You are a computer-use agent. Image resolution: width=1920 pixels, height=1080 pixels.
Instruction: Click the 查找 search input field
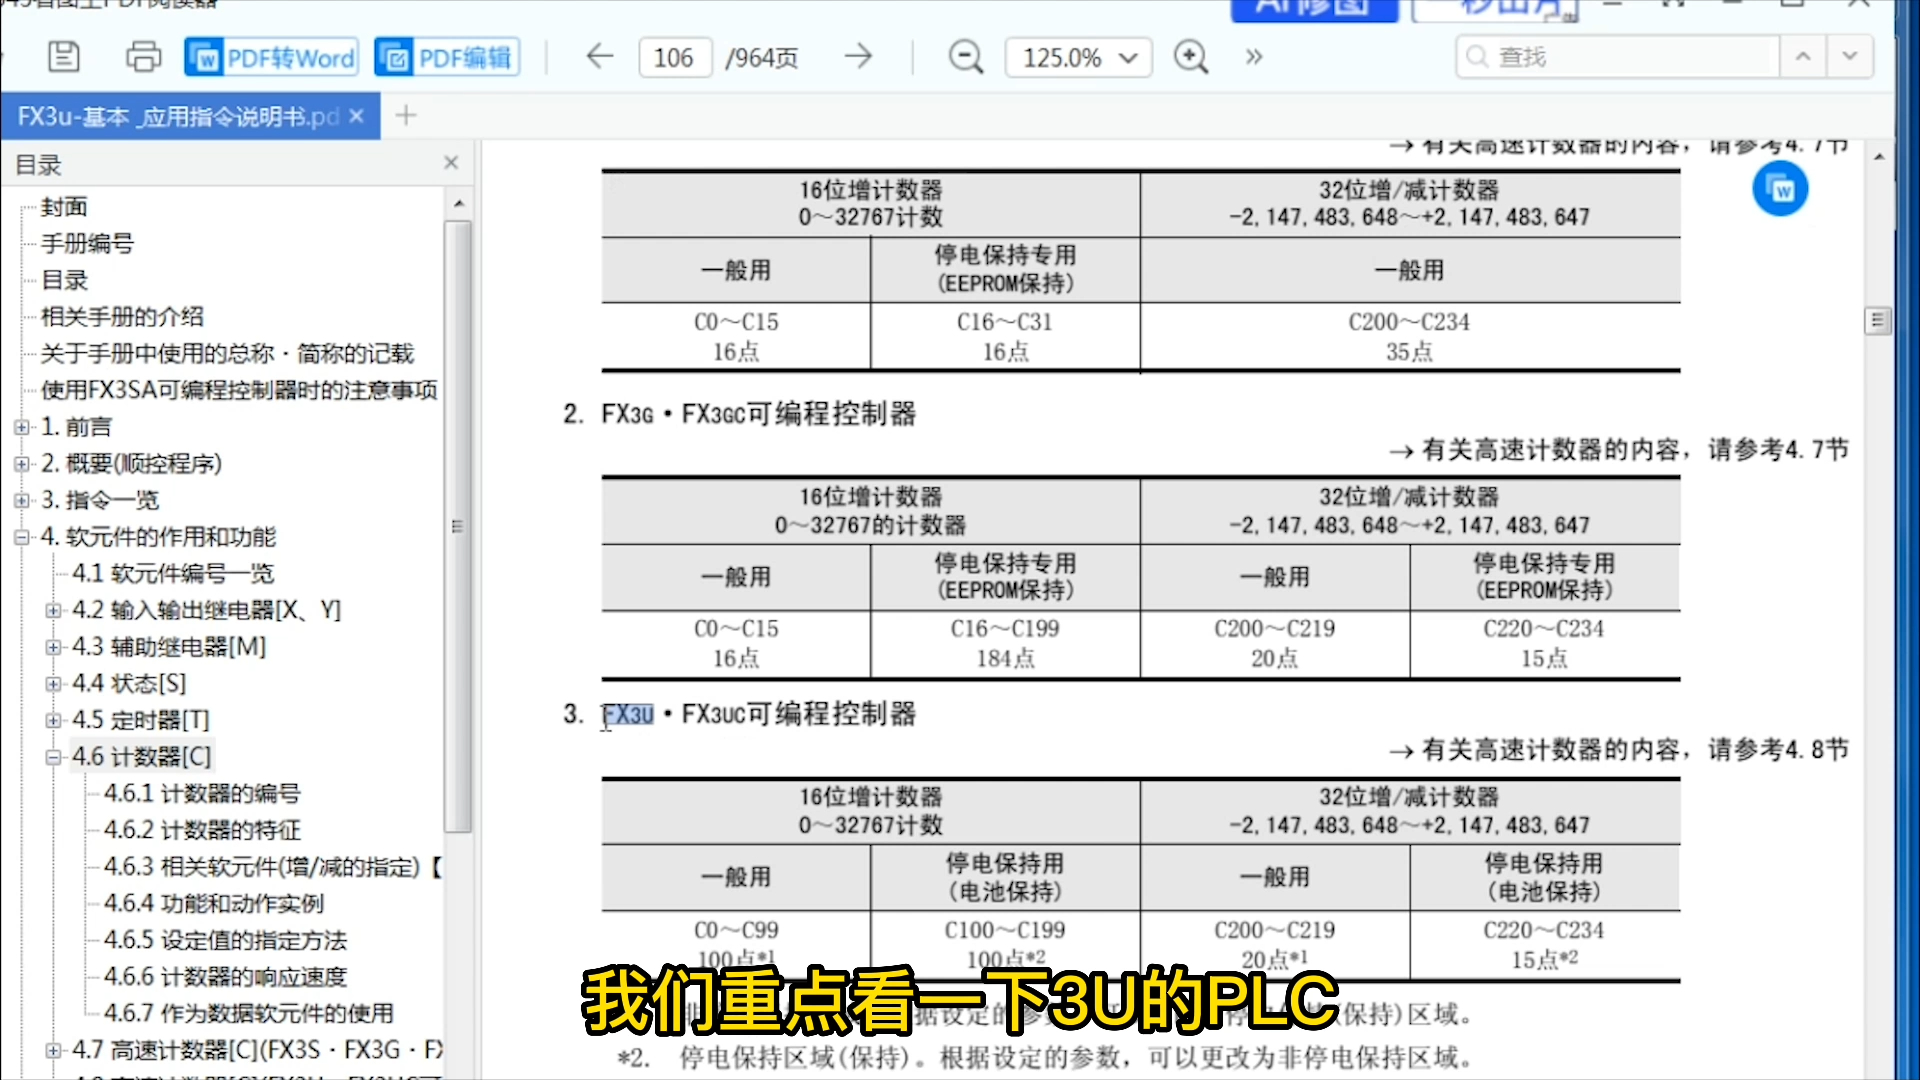[x=1618, y=57]
